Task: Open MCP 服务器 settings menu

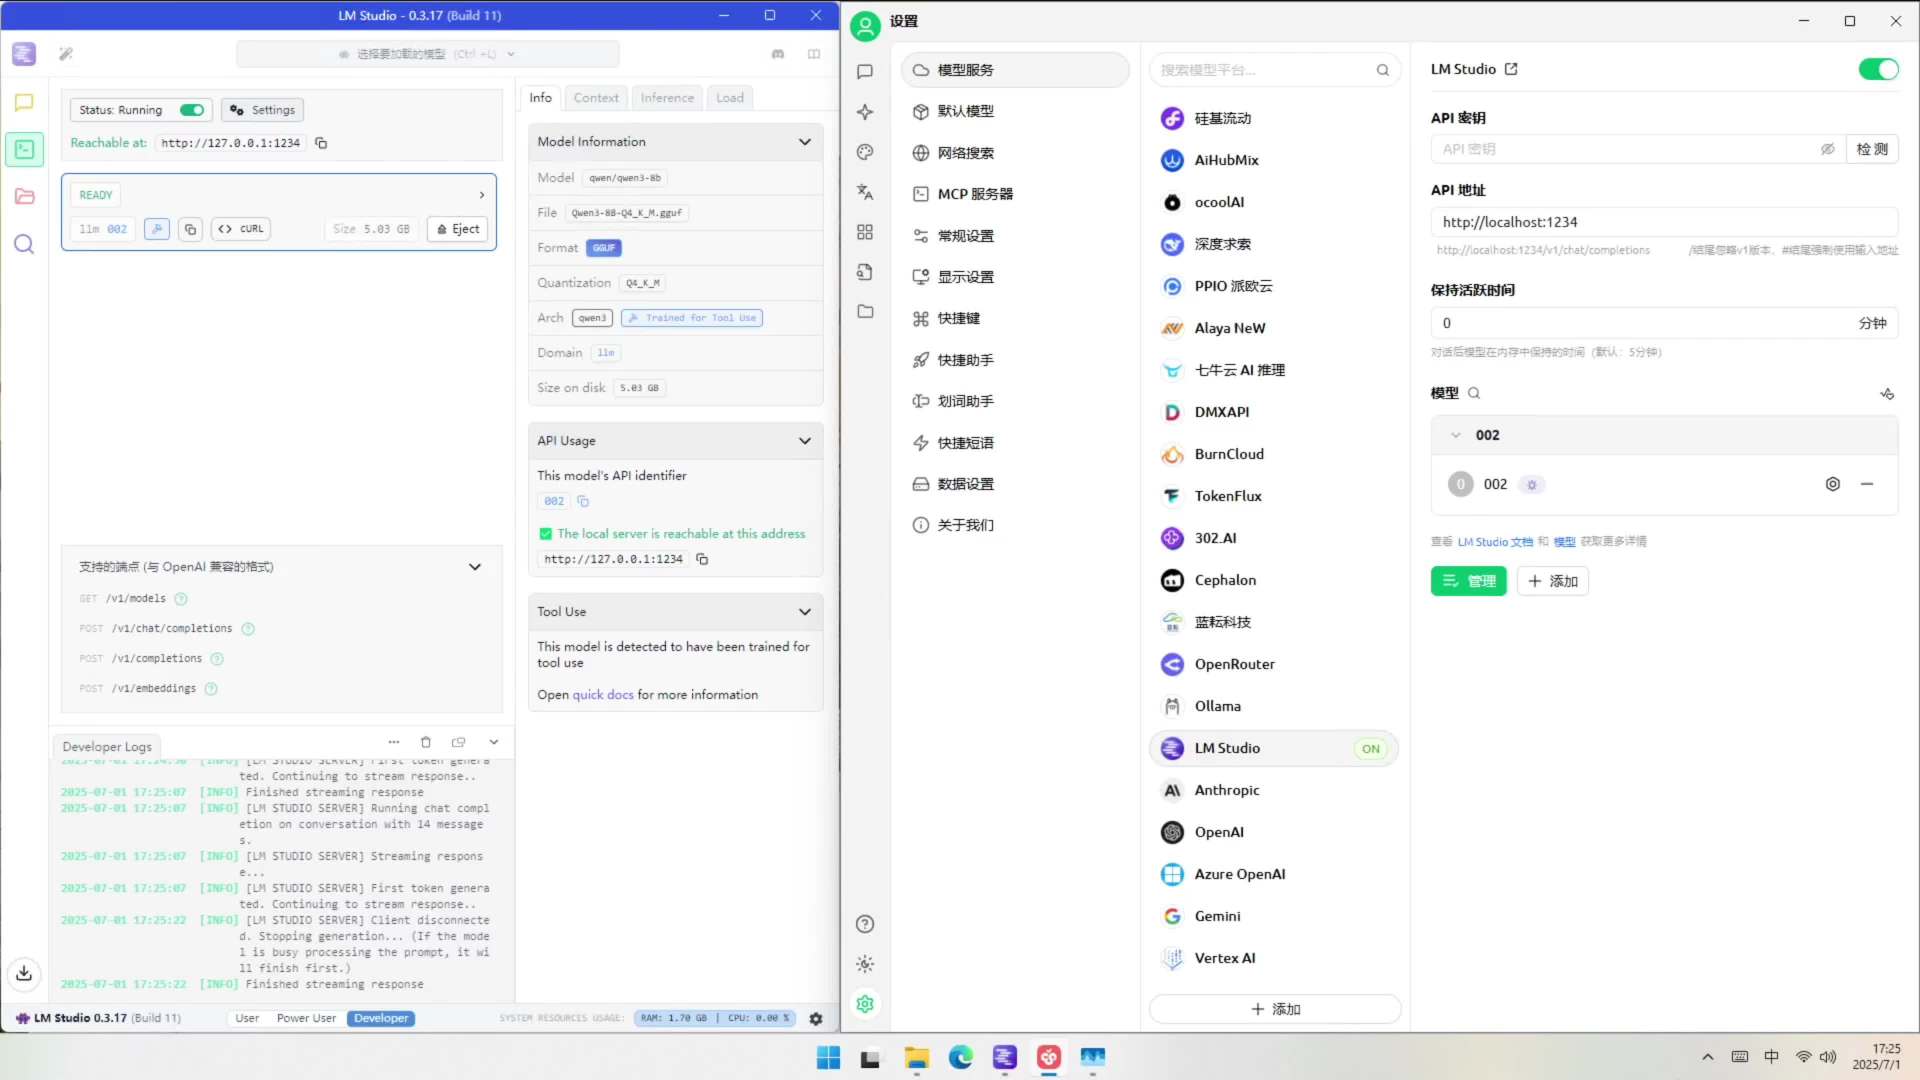Action: tap(1014, 194)
